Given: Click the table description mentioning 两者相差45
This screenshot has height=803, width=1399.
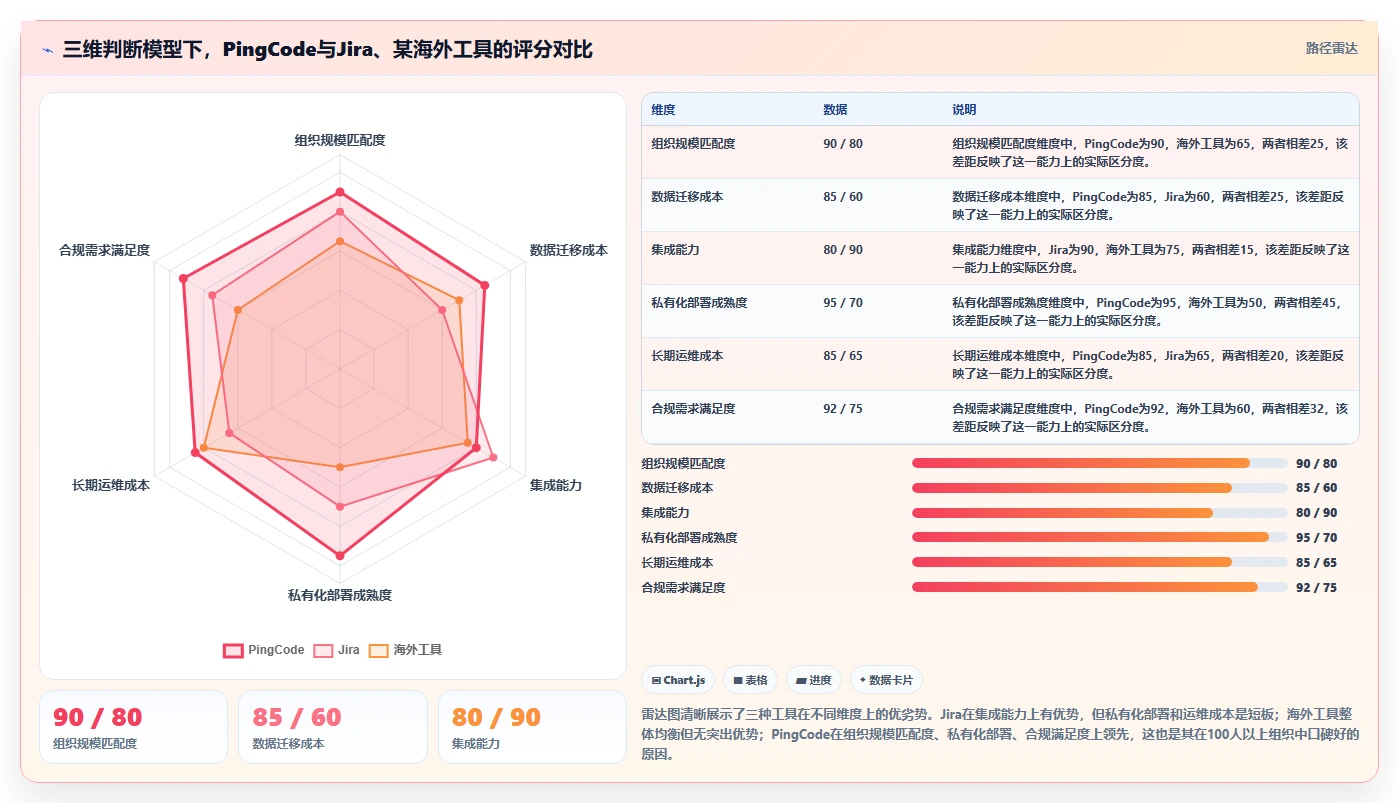Looking at the screenshot, I should coord(1150,311).
